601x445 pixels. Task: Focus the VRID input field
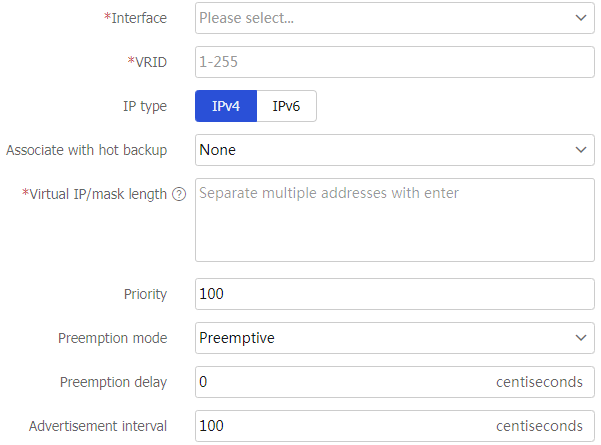tap(394, 62)
